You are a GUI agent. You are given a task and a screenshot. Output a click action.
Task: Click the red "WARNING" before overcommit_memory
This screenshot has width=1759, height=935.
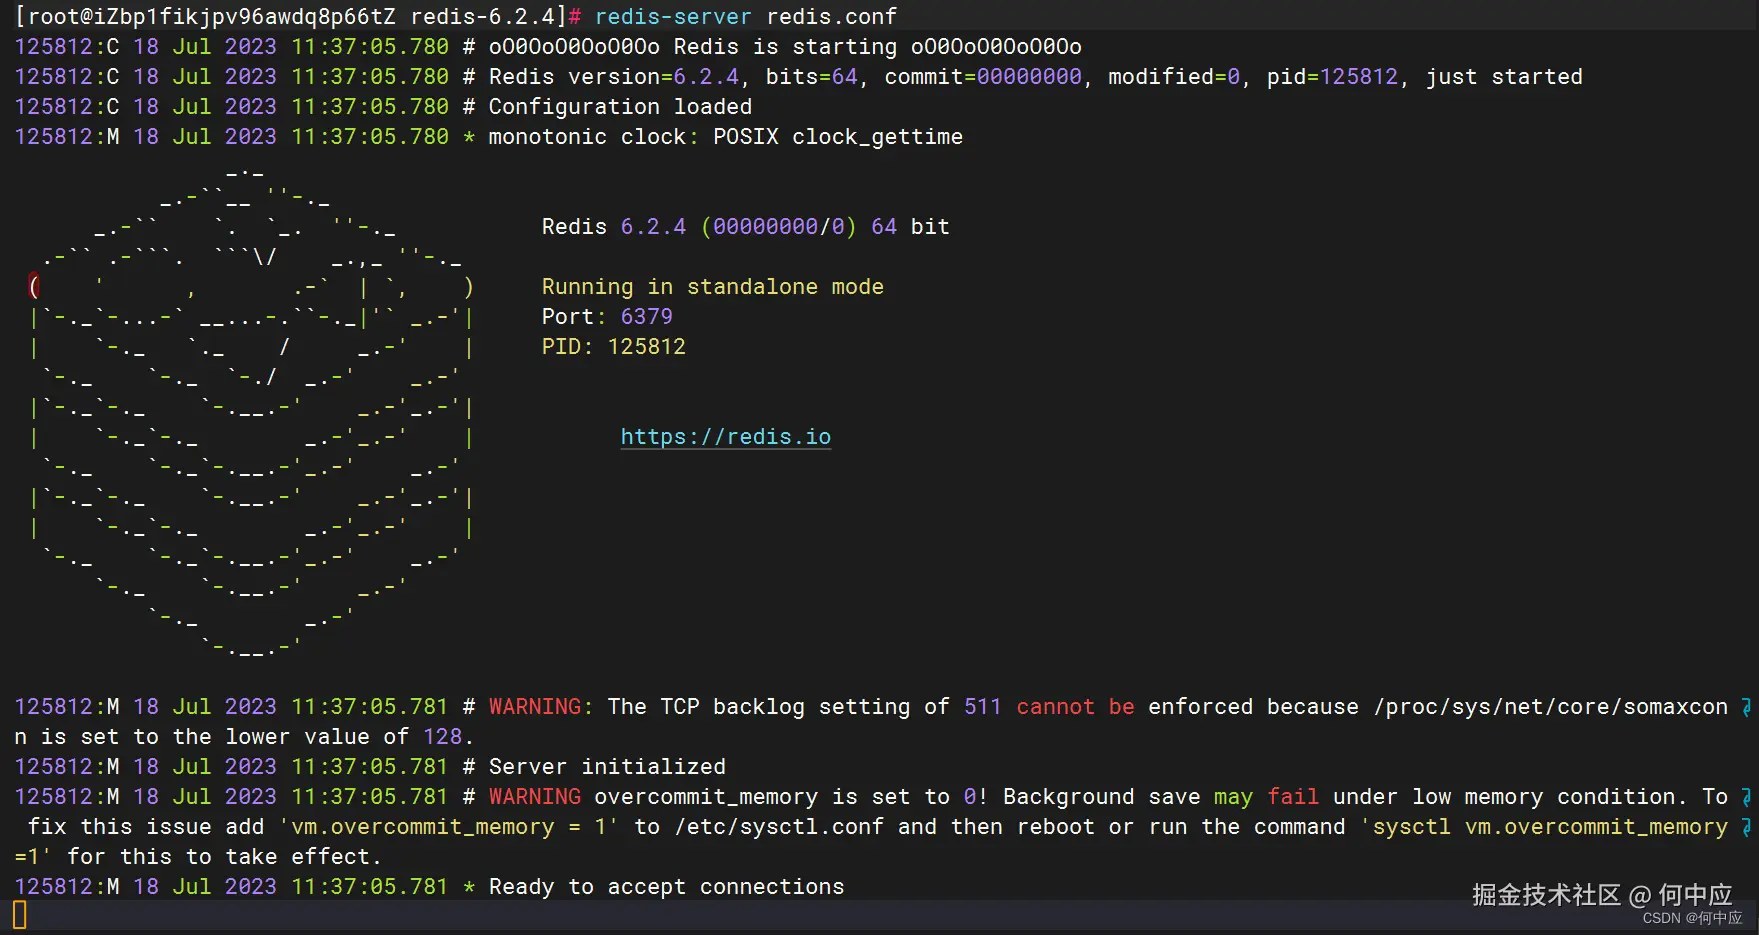535,797
